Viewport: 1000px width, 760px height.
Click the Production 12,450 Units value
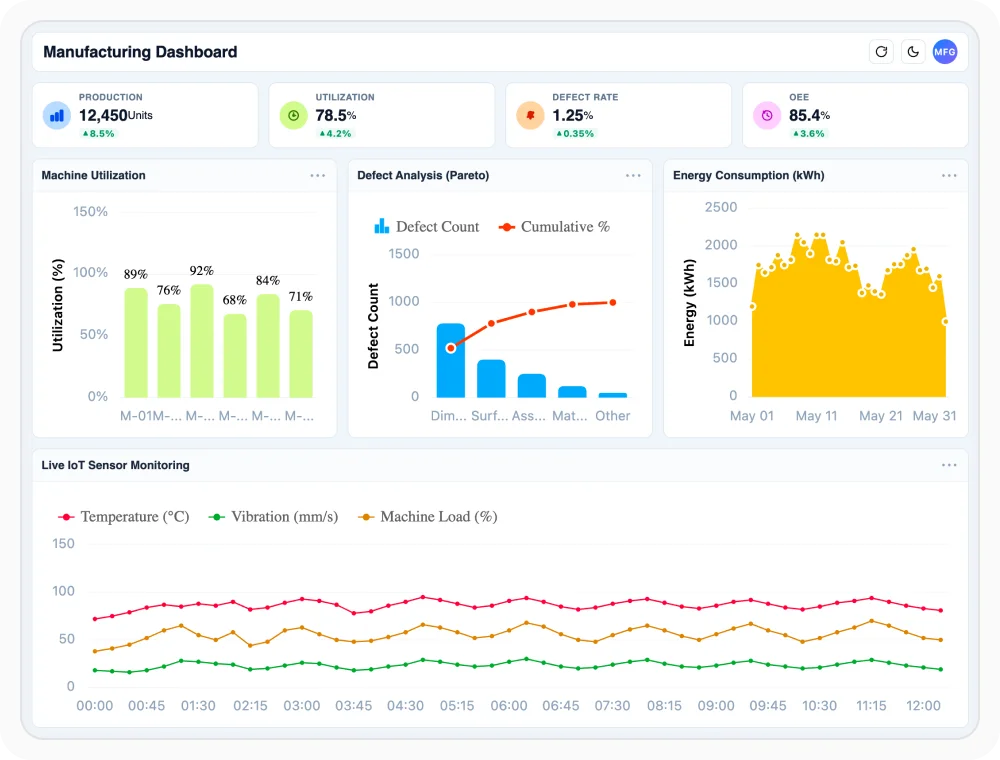(115, 115)
